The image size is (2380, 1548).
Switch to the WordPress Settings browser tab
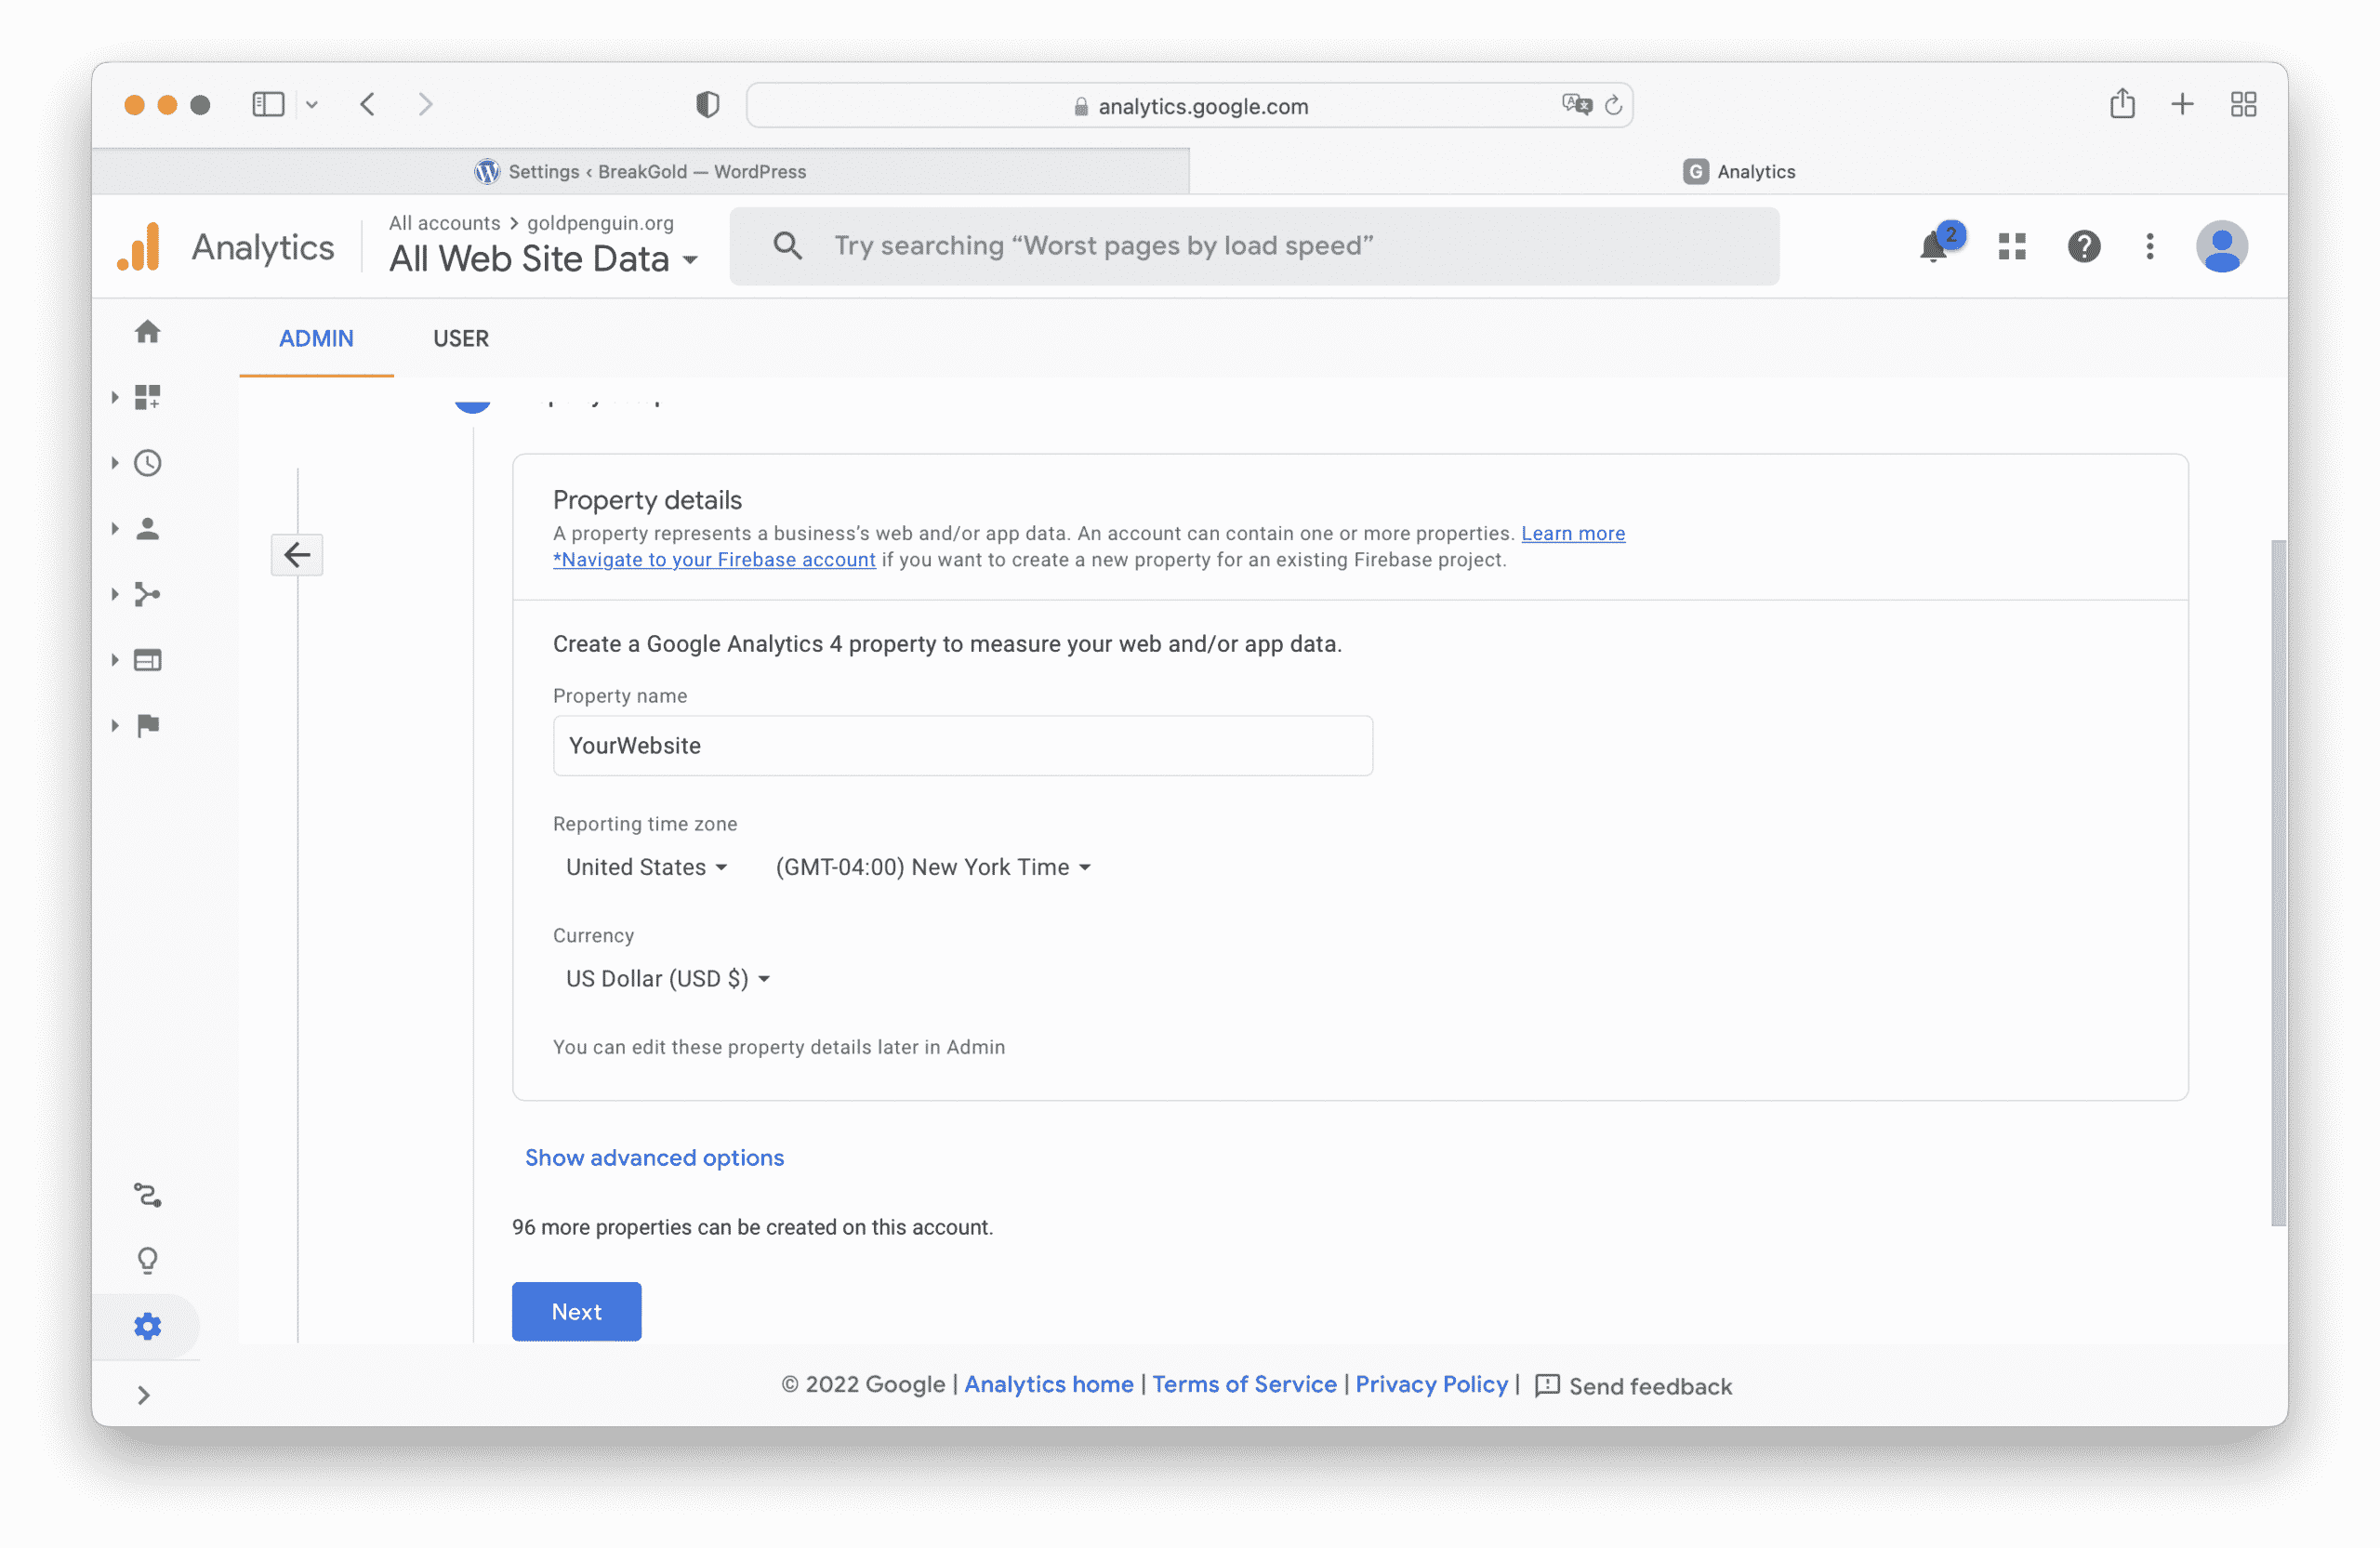[x=640, y=172]
